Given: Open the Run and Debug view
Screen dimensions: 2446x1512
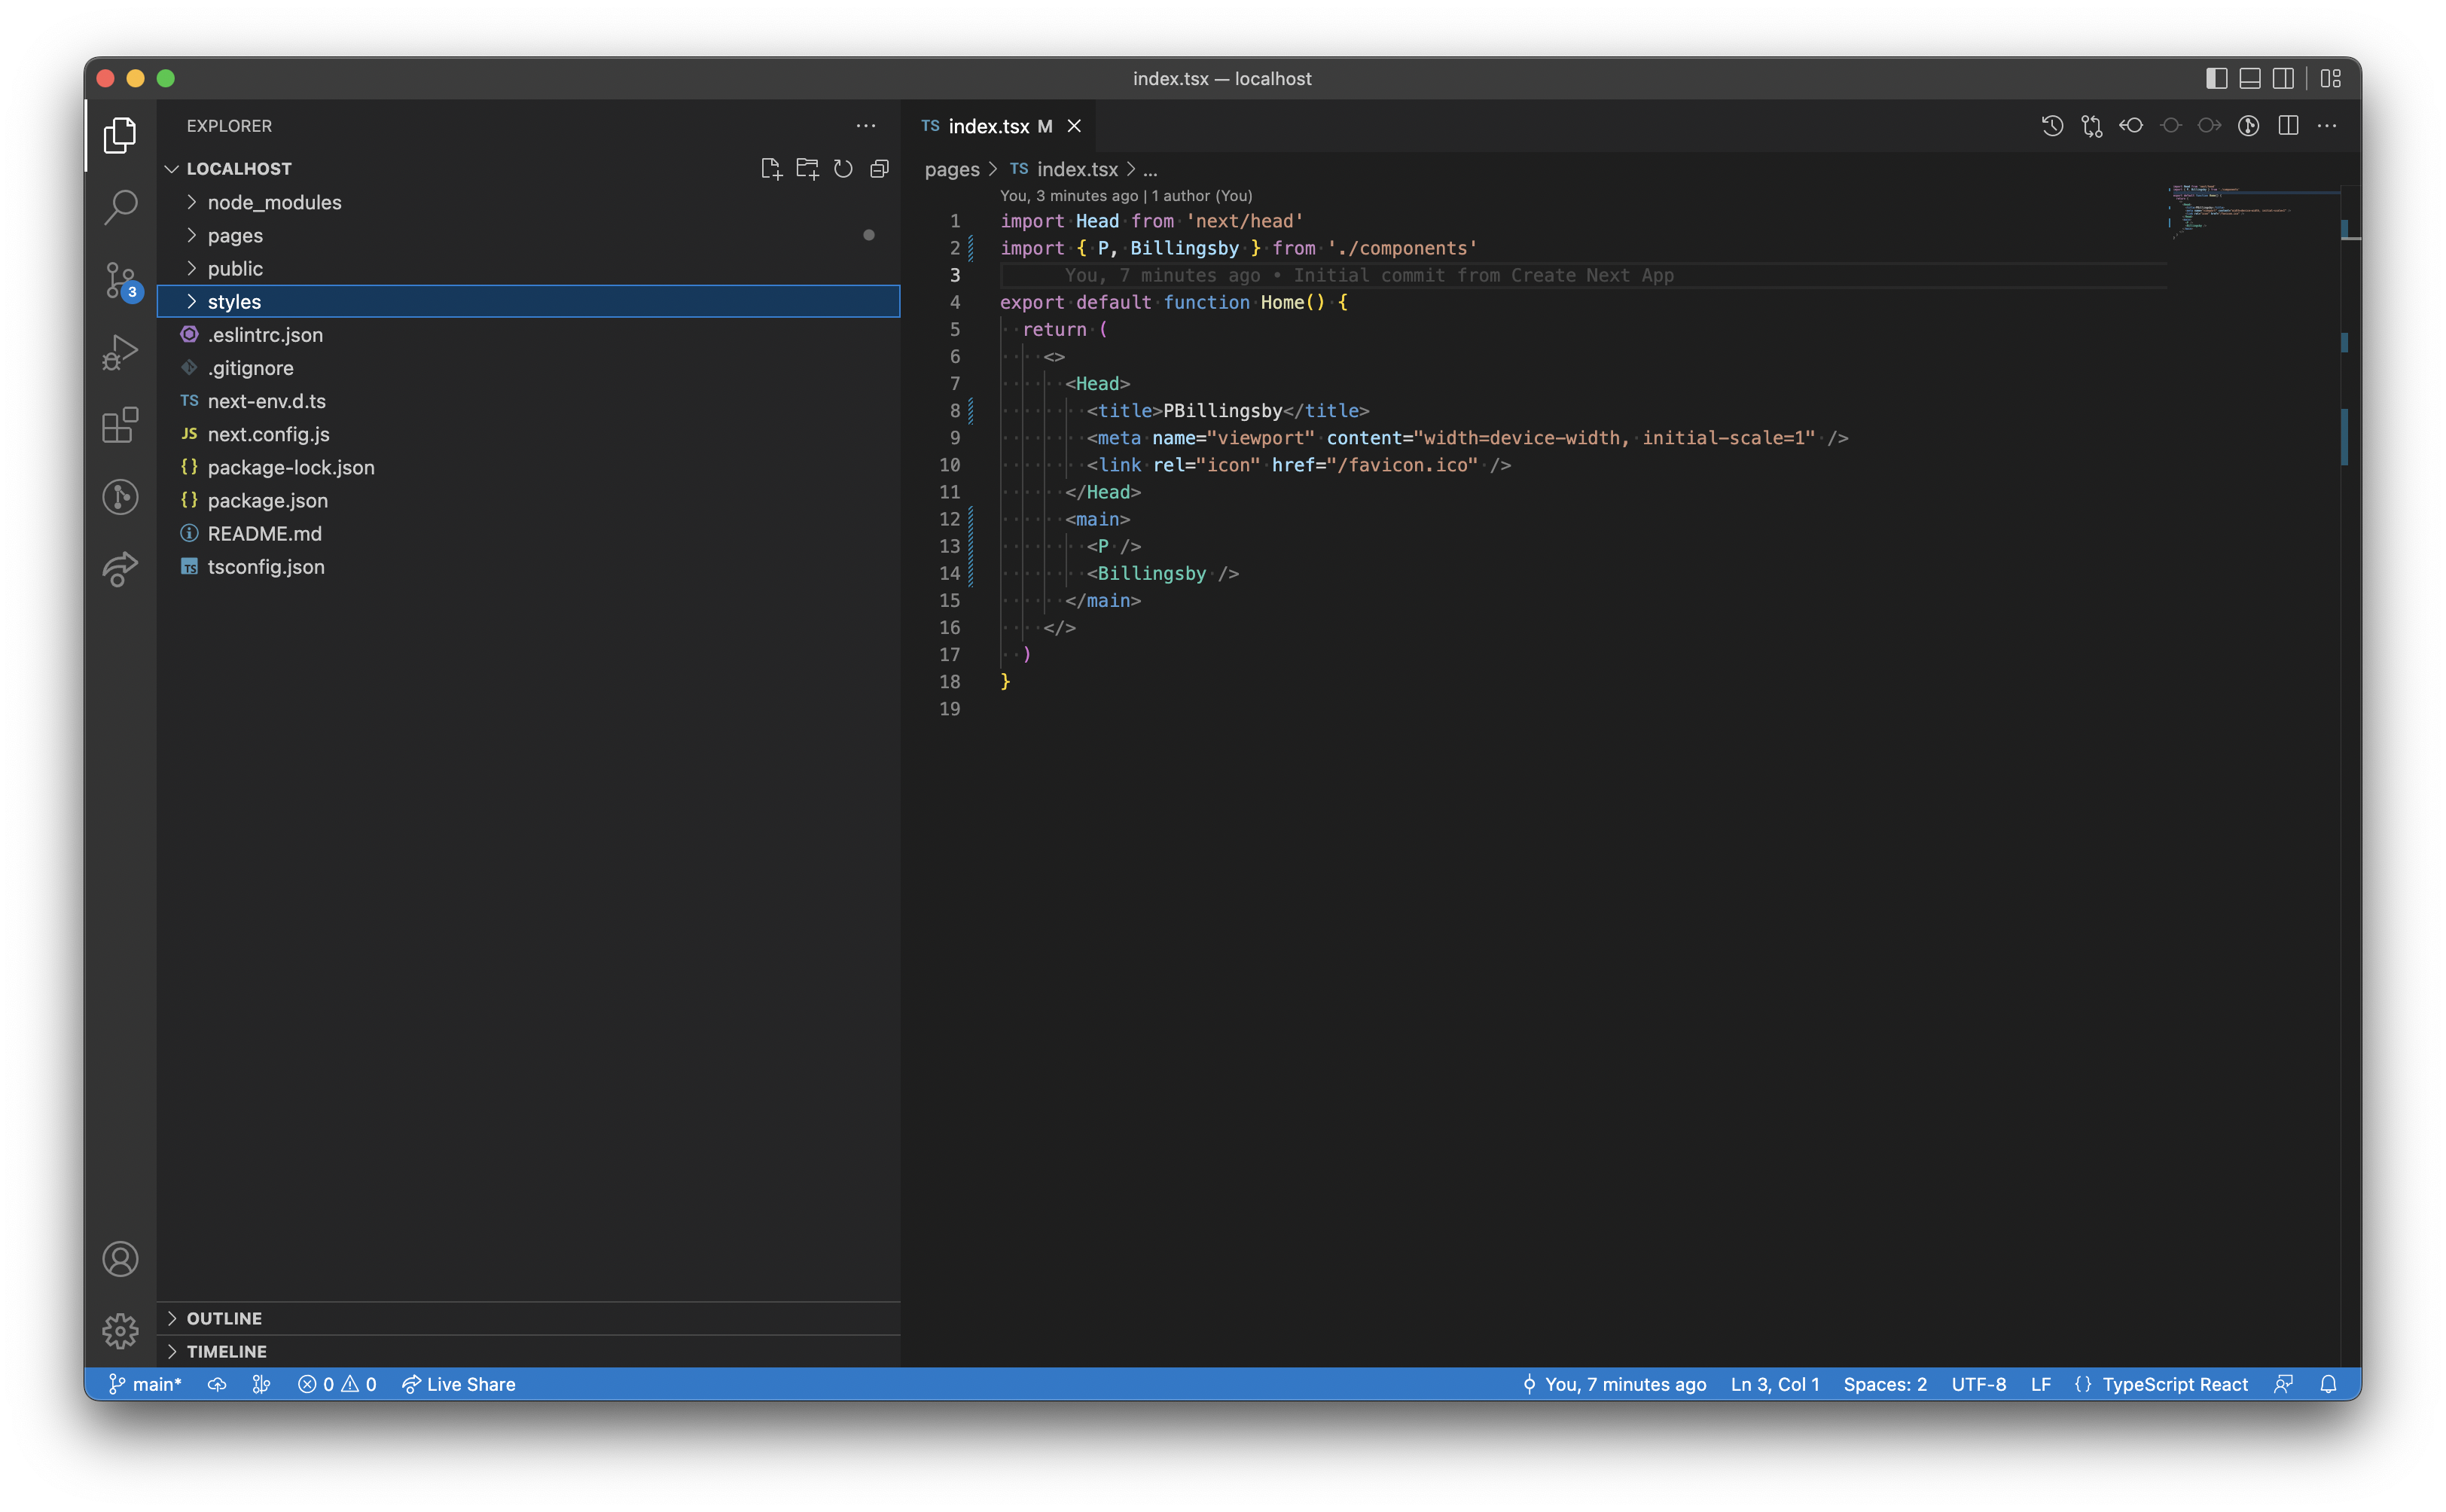Looking at the screenshot, I should (x=120, y=352).
